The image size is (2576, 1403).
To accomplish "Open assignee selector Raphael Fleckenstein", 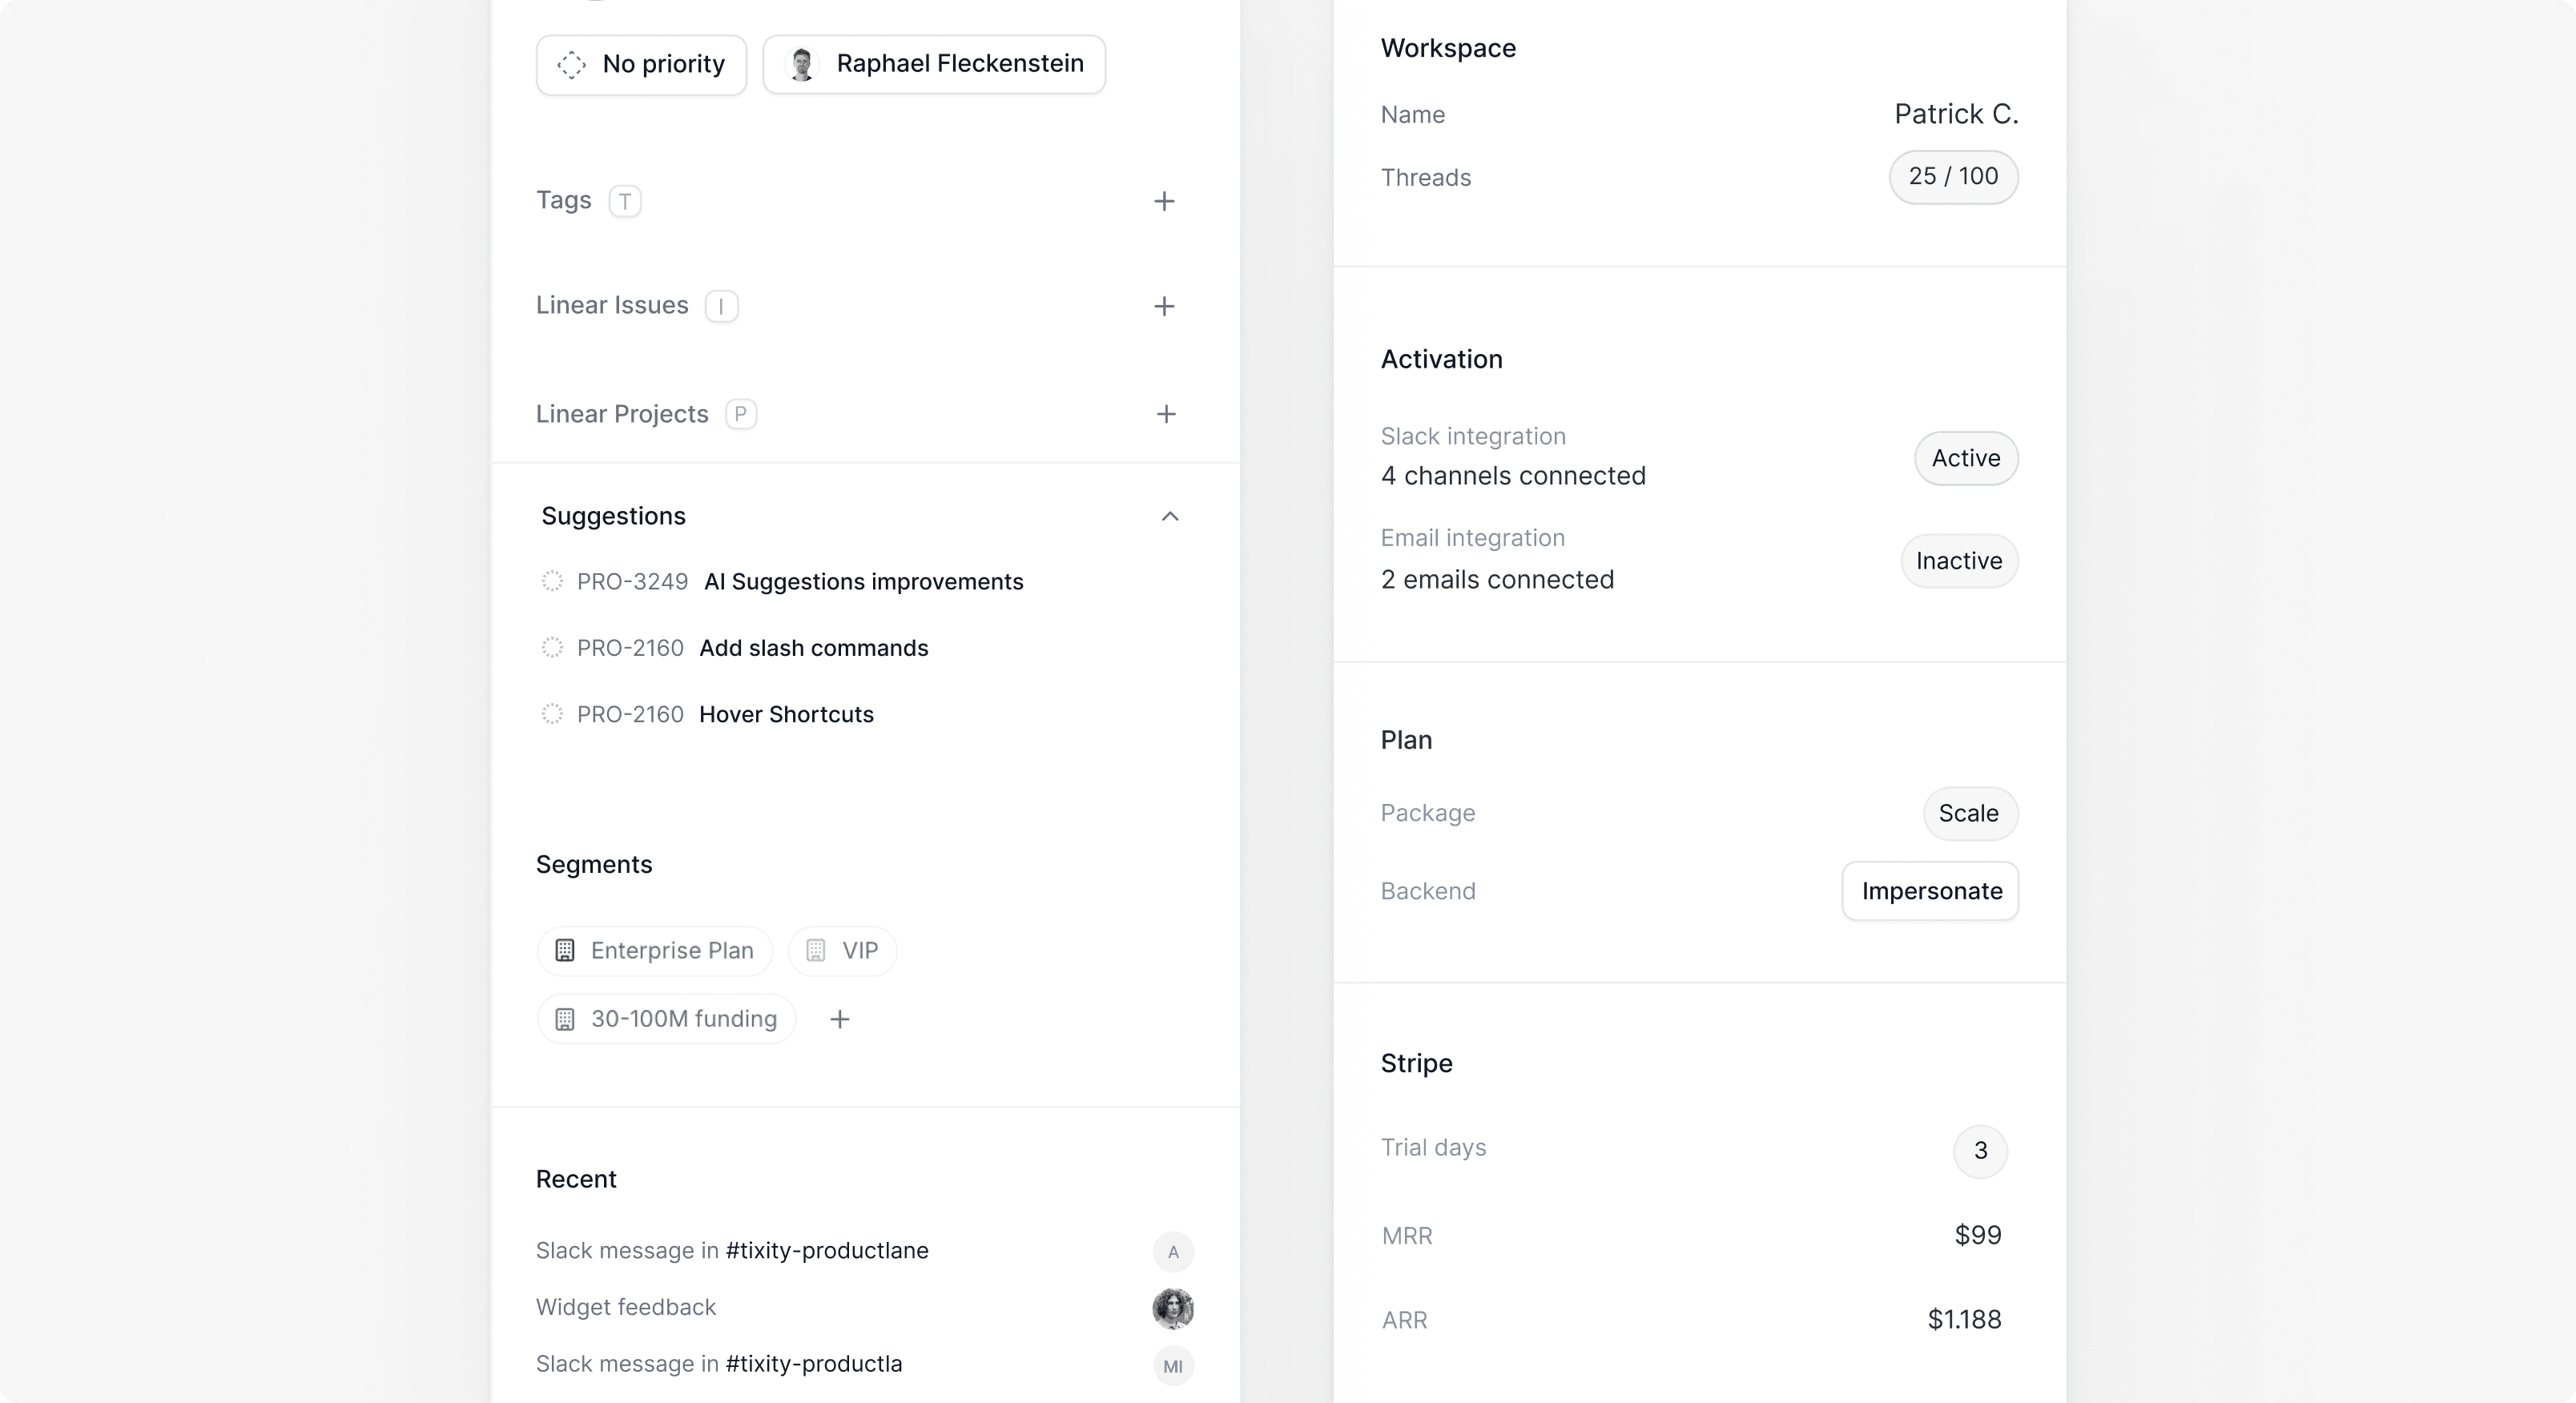I will tap(934, 65).
